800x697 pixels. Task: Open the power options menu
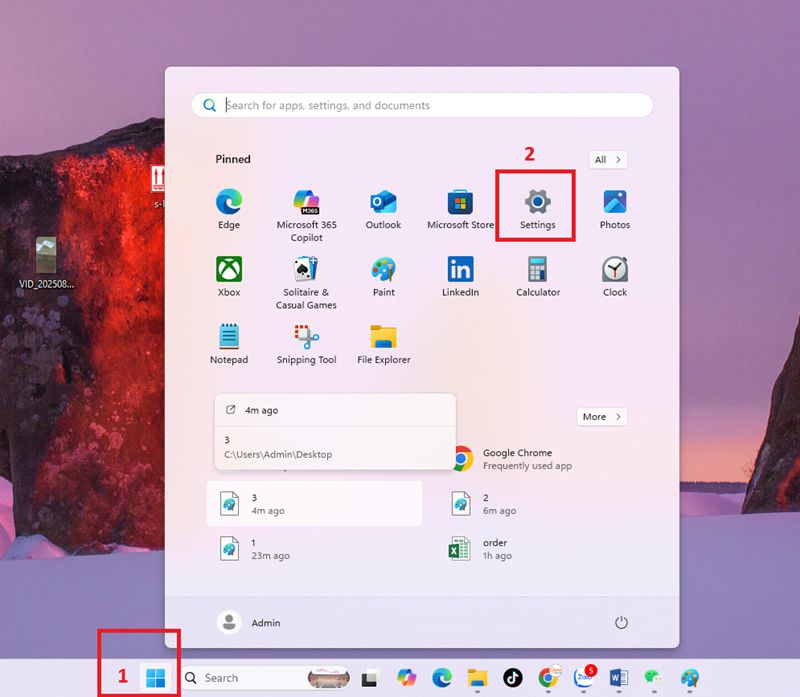[621, 623]
